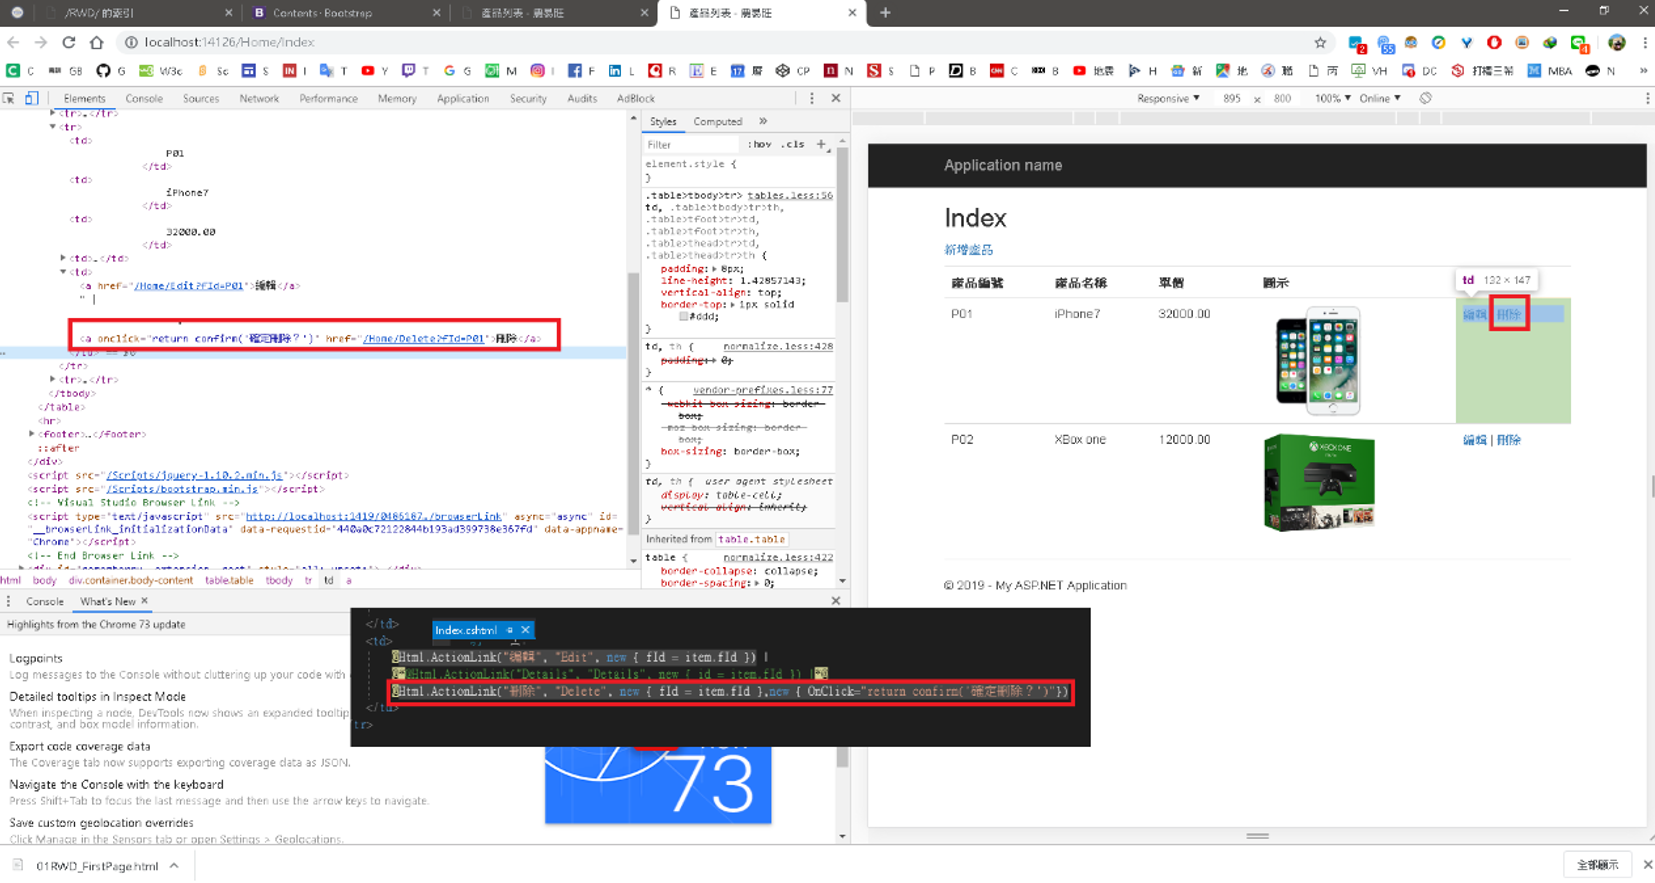
Task: Open the GitHub bookmark icon
Action: tap(103, 71)
